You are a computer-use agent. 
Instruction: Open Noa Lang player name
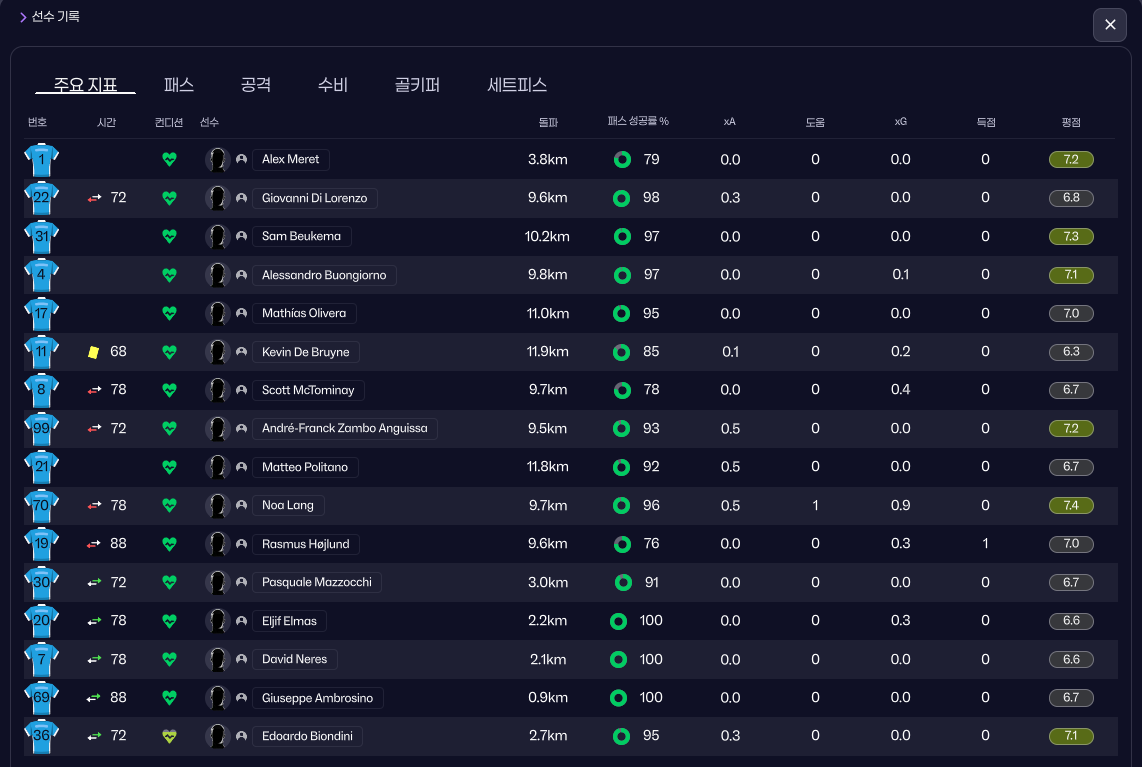[x=288, y=506]
